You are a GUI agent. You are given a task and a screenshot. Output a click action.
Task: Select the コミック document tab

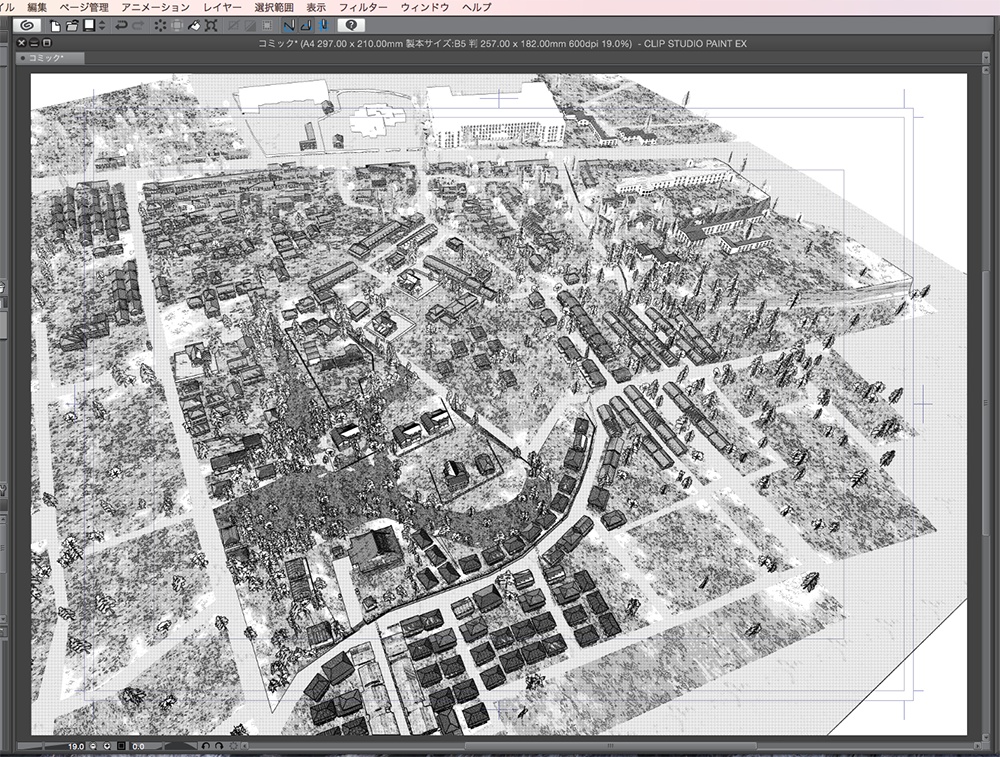pyautogui.click(x=45, y=57)
